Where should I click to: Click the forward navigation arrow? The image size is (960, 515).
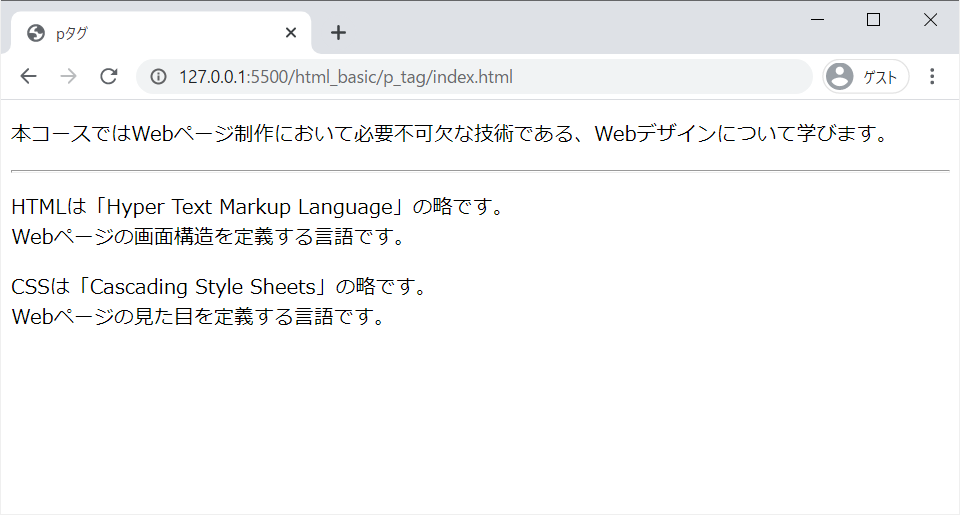(69, 77)
